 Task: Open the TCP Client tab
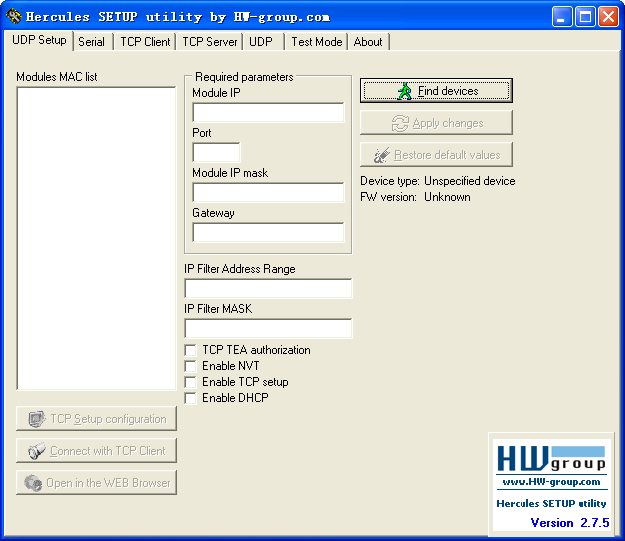(145, 42)
